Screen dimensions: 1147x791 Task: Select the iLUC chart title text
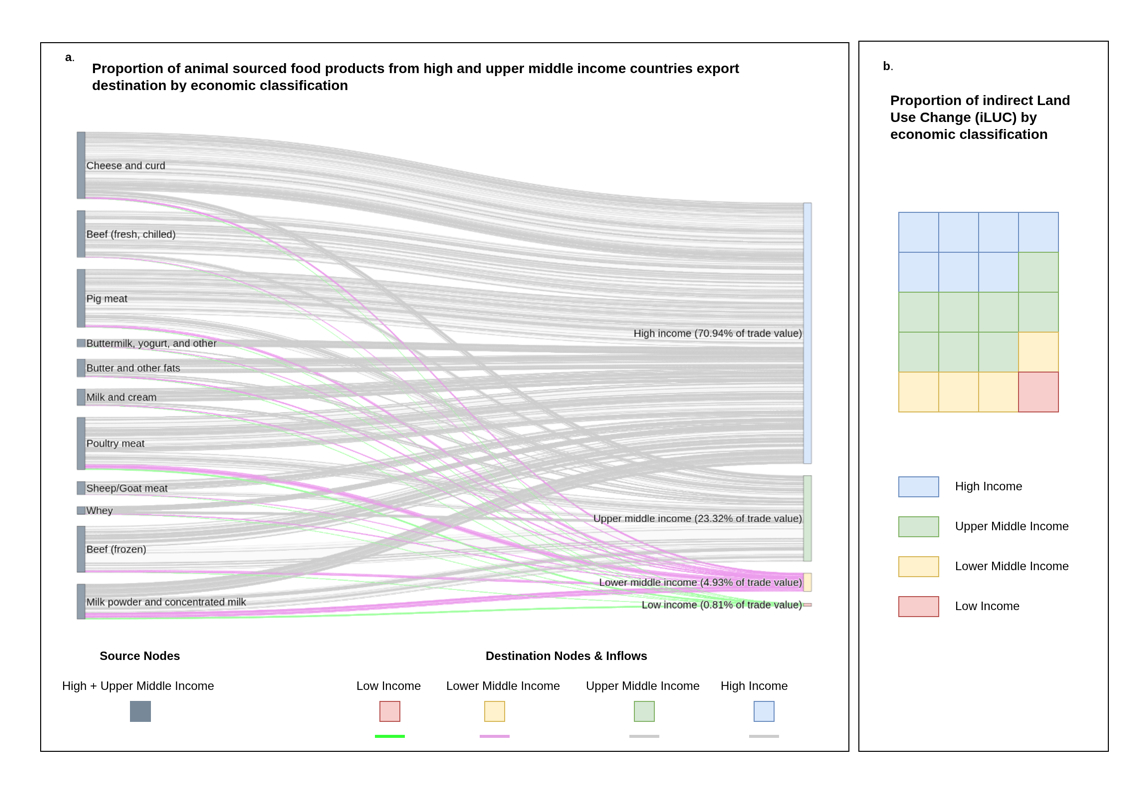pyautogui.click(x=979, y=117)
